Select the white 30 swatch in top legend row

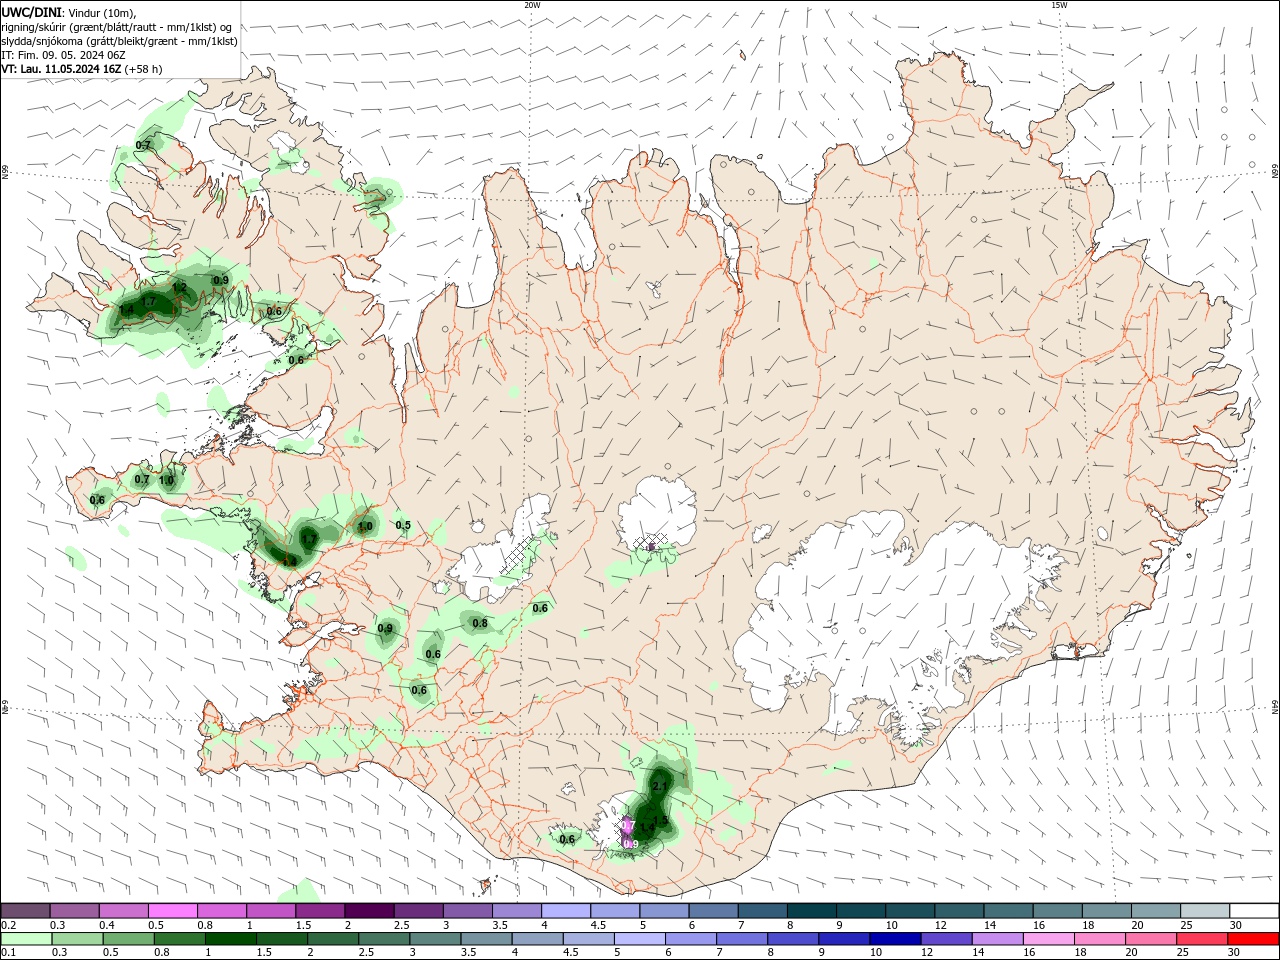1254,911
